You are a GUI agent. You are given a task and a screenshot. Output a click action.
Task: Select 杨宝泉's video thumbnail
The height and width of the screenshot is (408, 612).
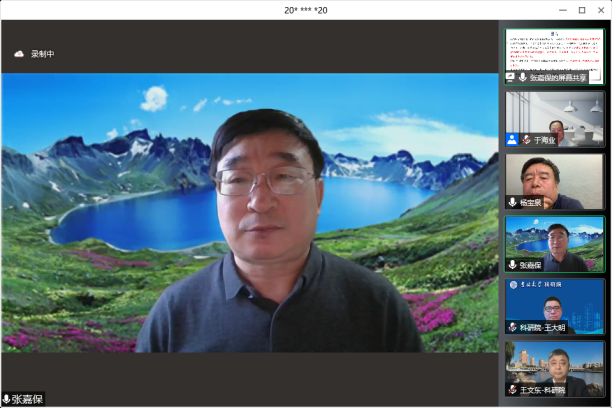[x=554, y=178]
